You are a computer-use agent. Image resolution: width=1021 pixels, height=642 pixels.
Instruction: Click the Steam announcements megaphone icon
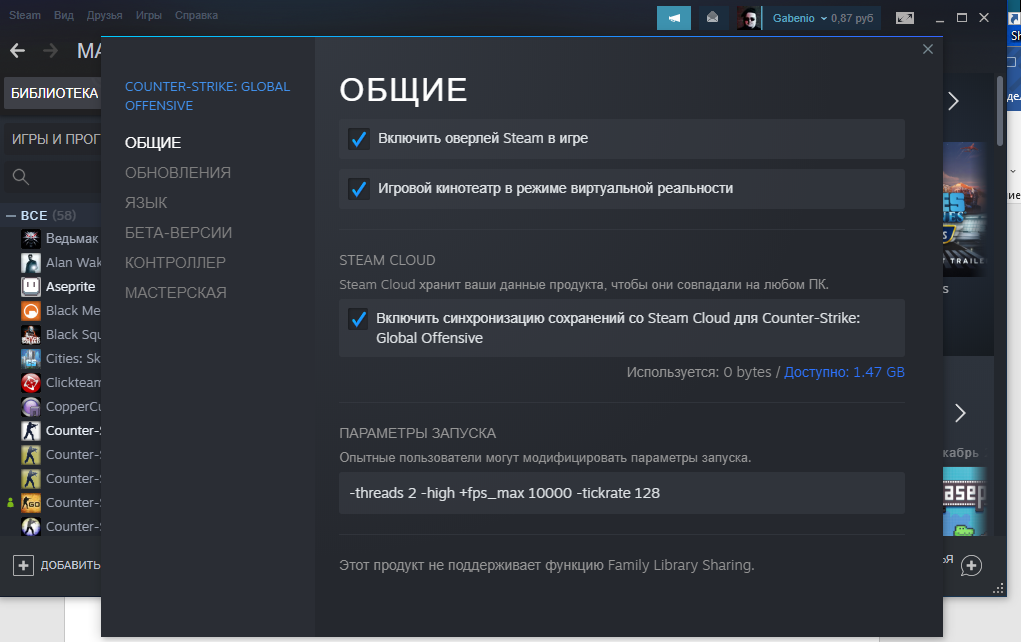tap(673, 18)
